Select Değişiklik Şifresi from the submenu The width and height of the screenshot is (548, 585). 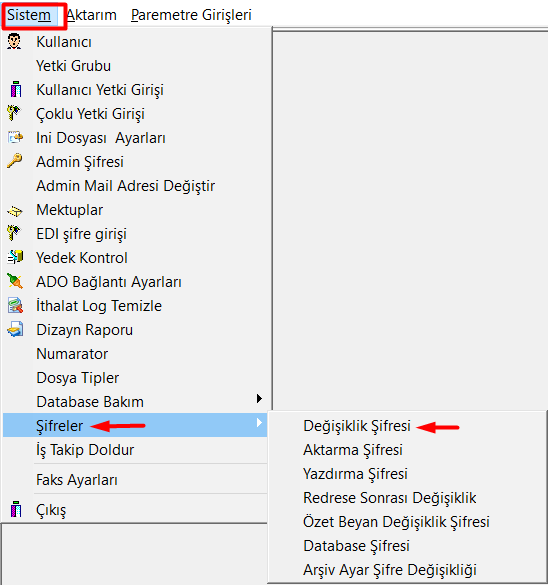tap(357, 426)
